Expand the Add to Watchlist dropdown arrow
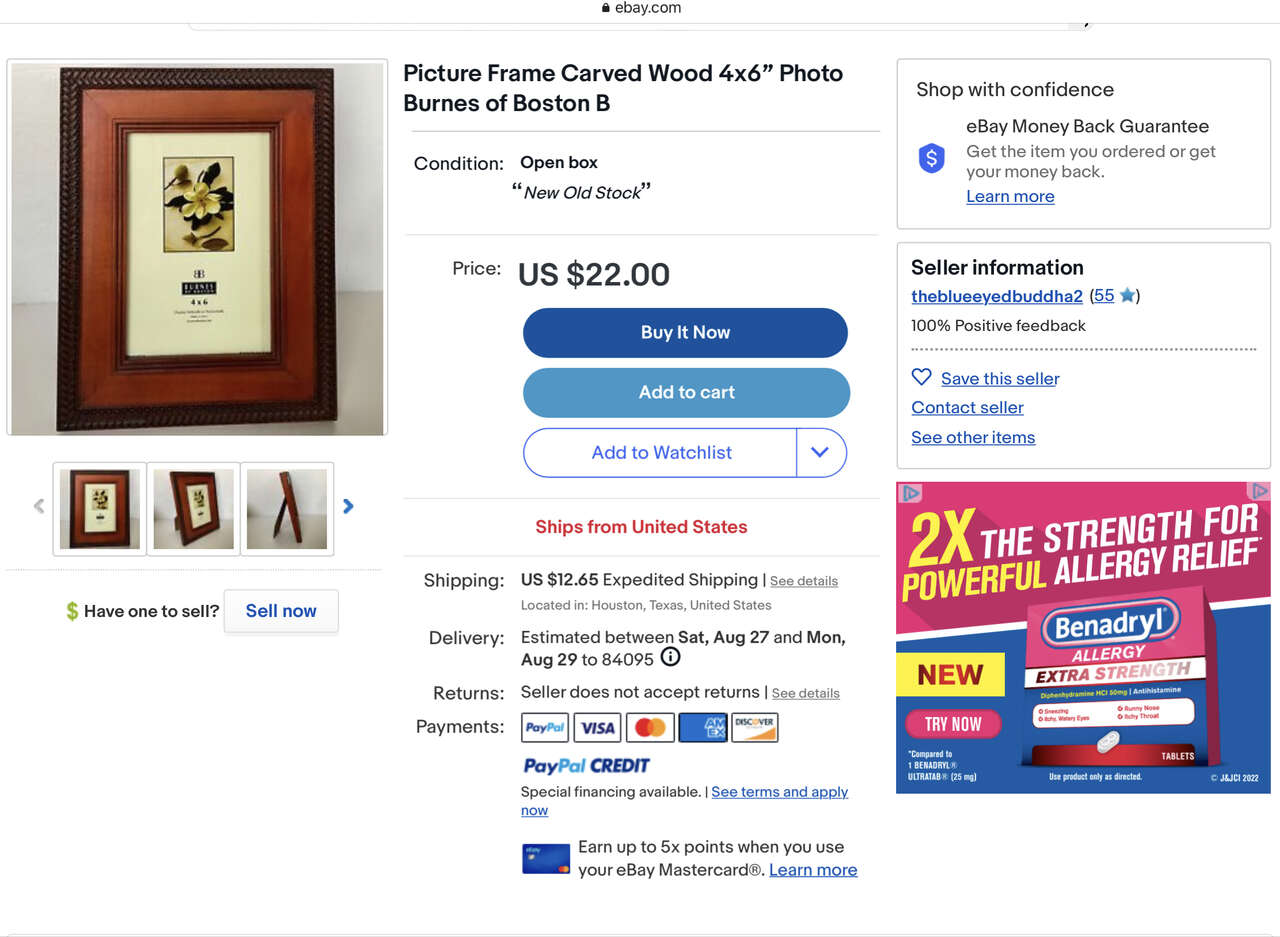 [x=820, y=452]
